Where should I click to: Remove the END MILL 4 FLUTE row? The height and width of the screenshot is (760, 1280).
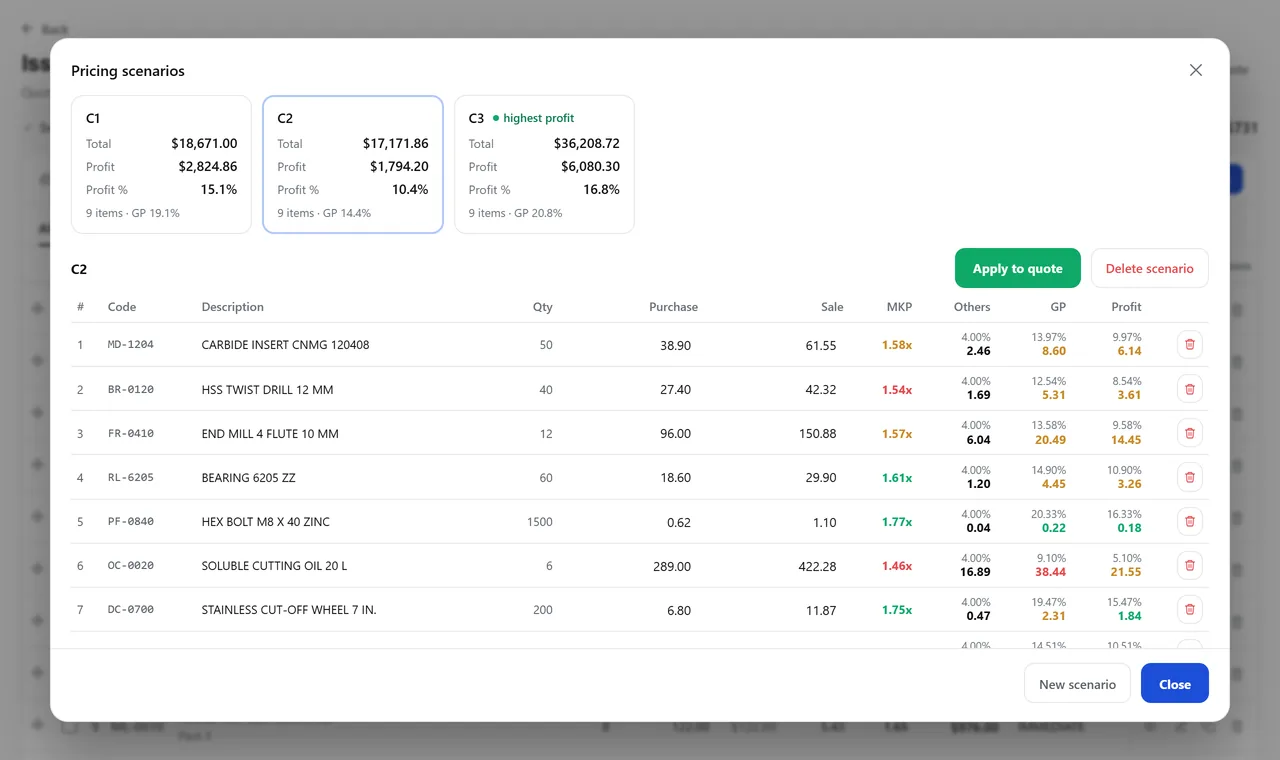pyautogui.click(x=1190, y=433)
